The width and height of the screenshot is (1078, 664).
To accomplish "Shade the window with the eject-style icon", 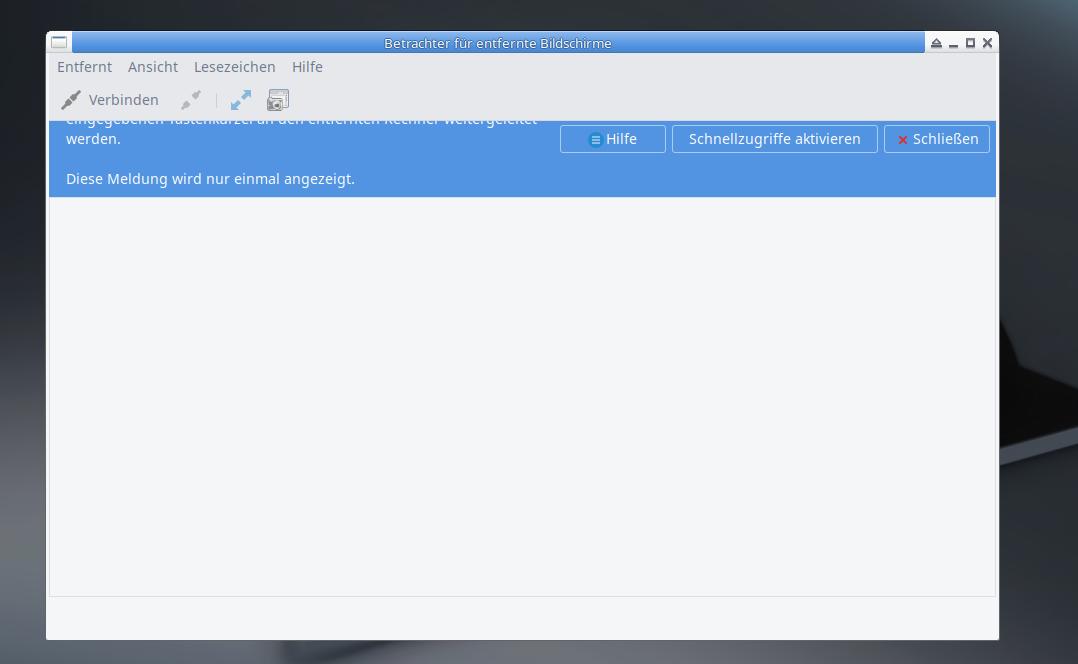I will pyautogui.click(x=936, y=43).
